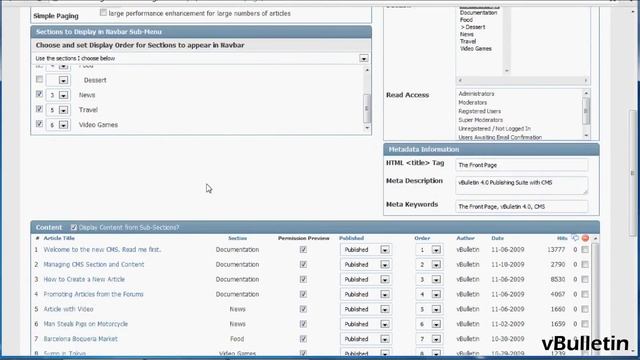Screen dimensions: 640x360
Task: Sort content by the Date column header
Action: 498,238
